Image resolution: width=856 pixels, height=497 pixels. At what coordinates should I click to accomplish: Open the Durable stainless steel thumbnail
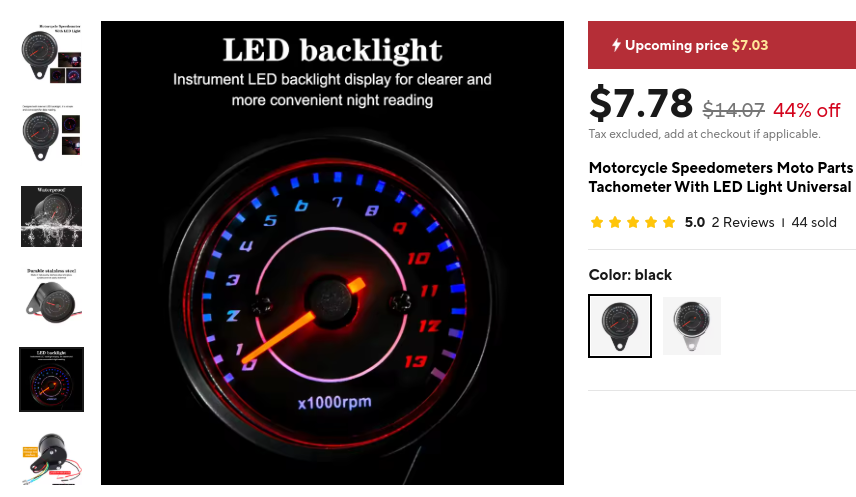pos(51,296)
